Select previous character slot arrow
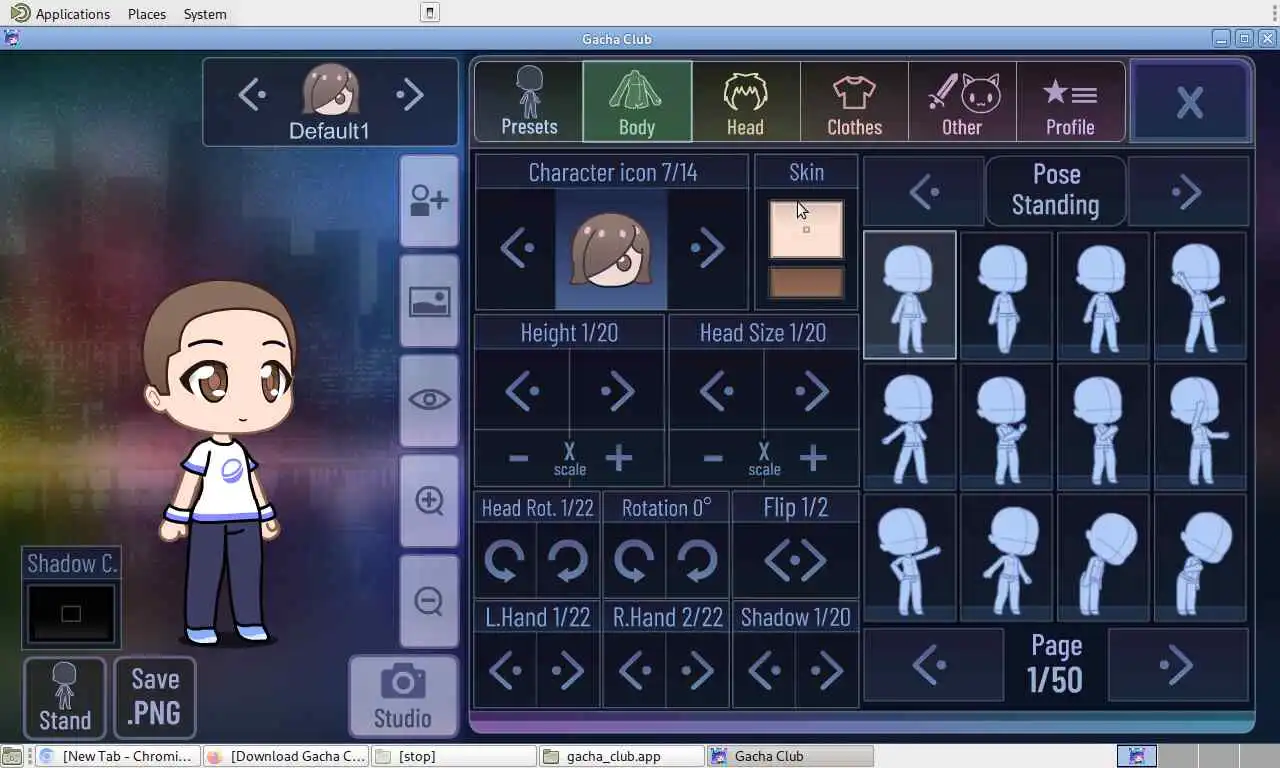This screenshot has height=768, width=1280. 252,95
